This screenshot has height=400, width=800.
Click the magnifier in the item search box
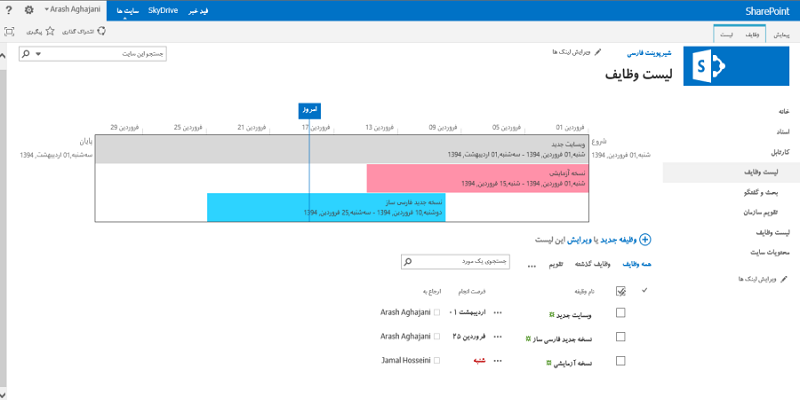click(x=408, y=262)
